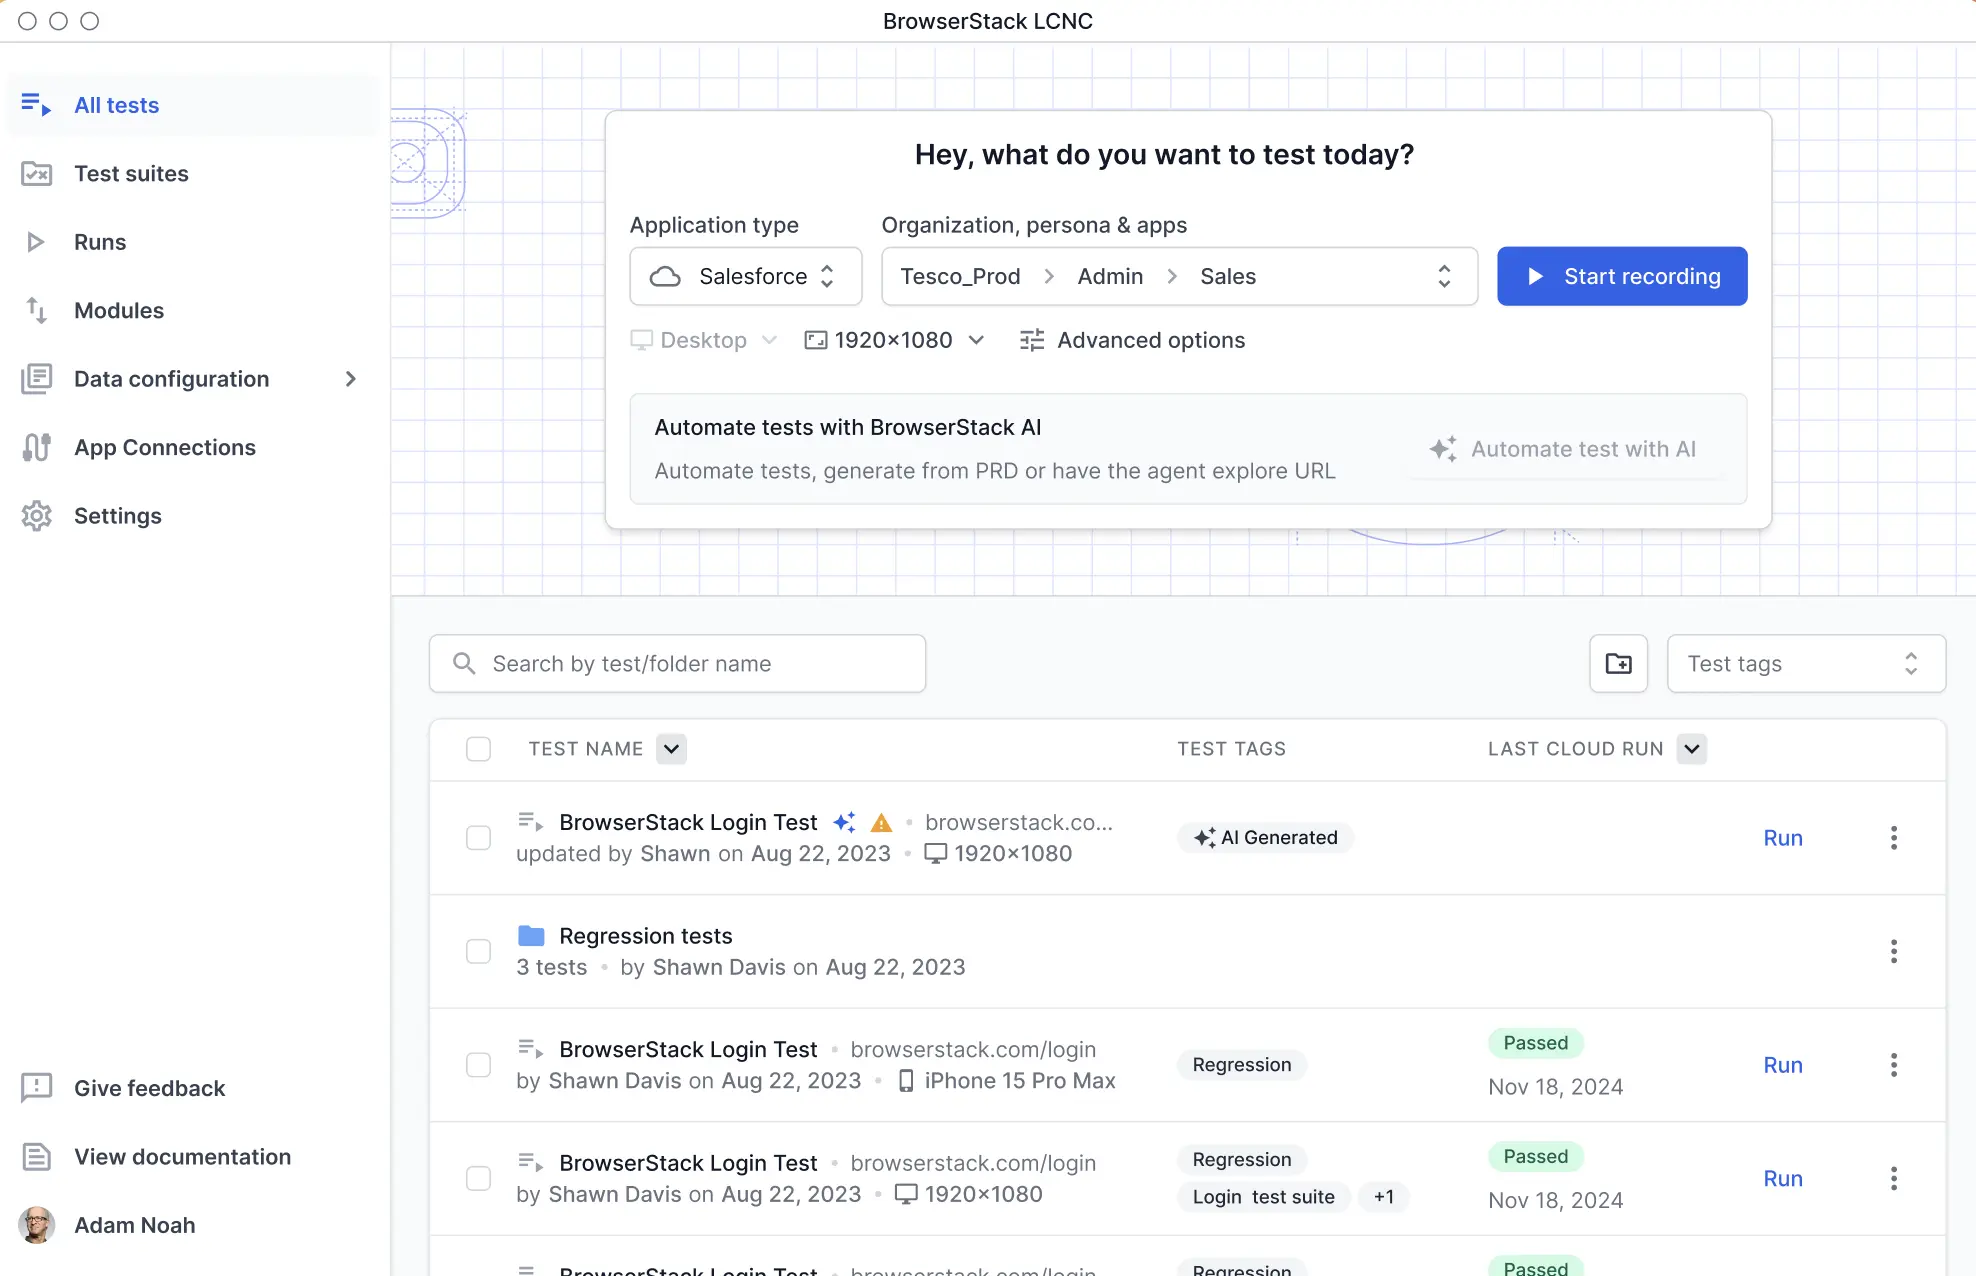Screen dimensions: 1976x1276
Task: Run the test tagged Login test suite
Action: [1783, 1179]
